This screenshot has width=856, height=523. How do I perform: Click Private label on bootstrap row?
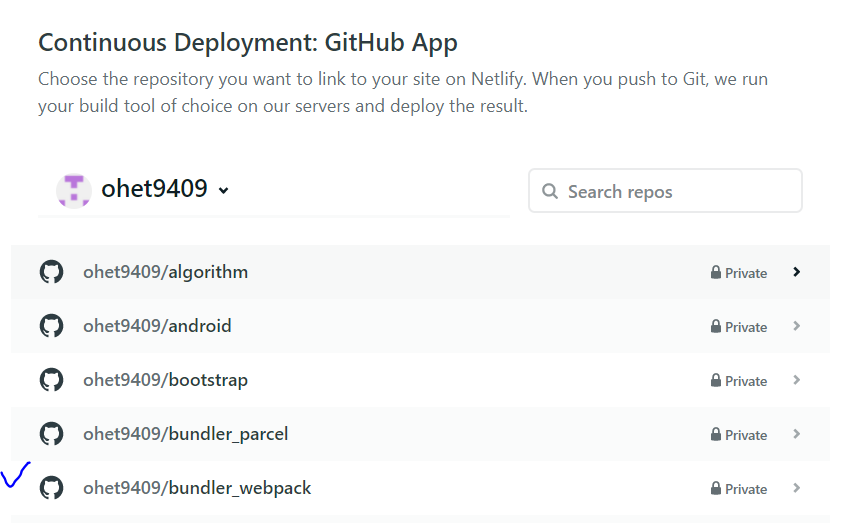pos(746,381)
